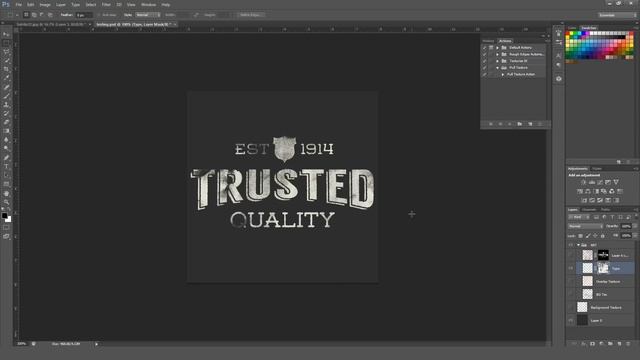640x360 pixels.
Task: Toggle visibility of Overlay Texture layer
Action: (x=571, y=281)
